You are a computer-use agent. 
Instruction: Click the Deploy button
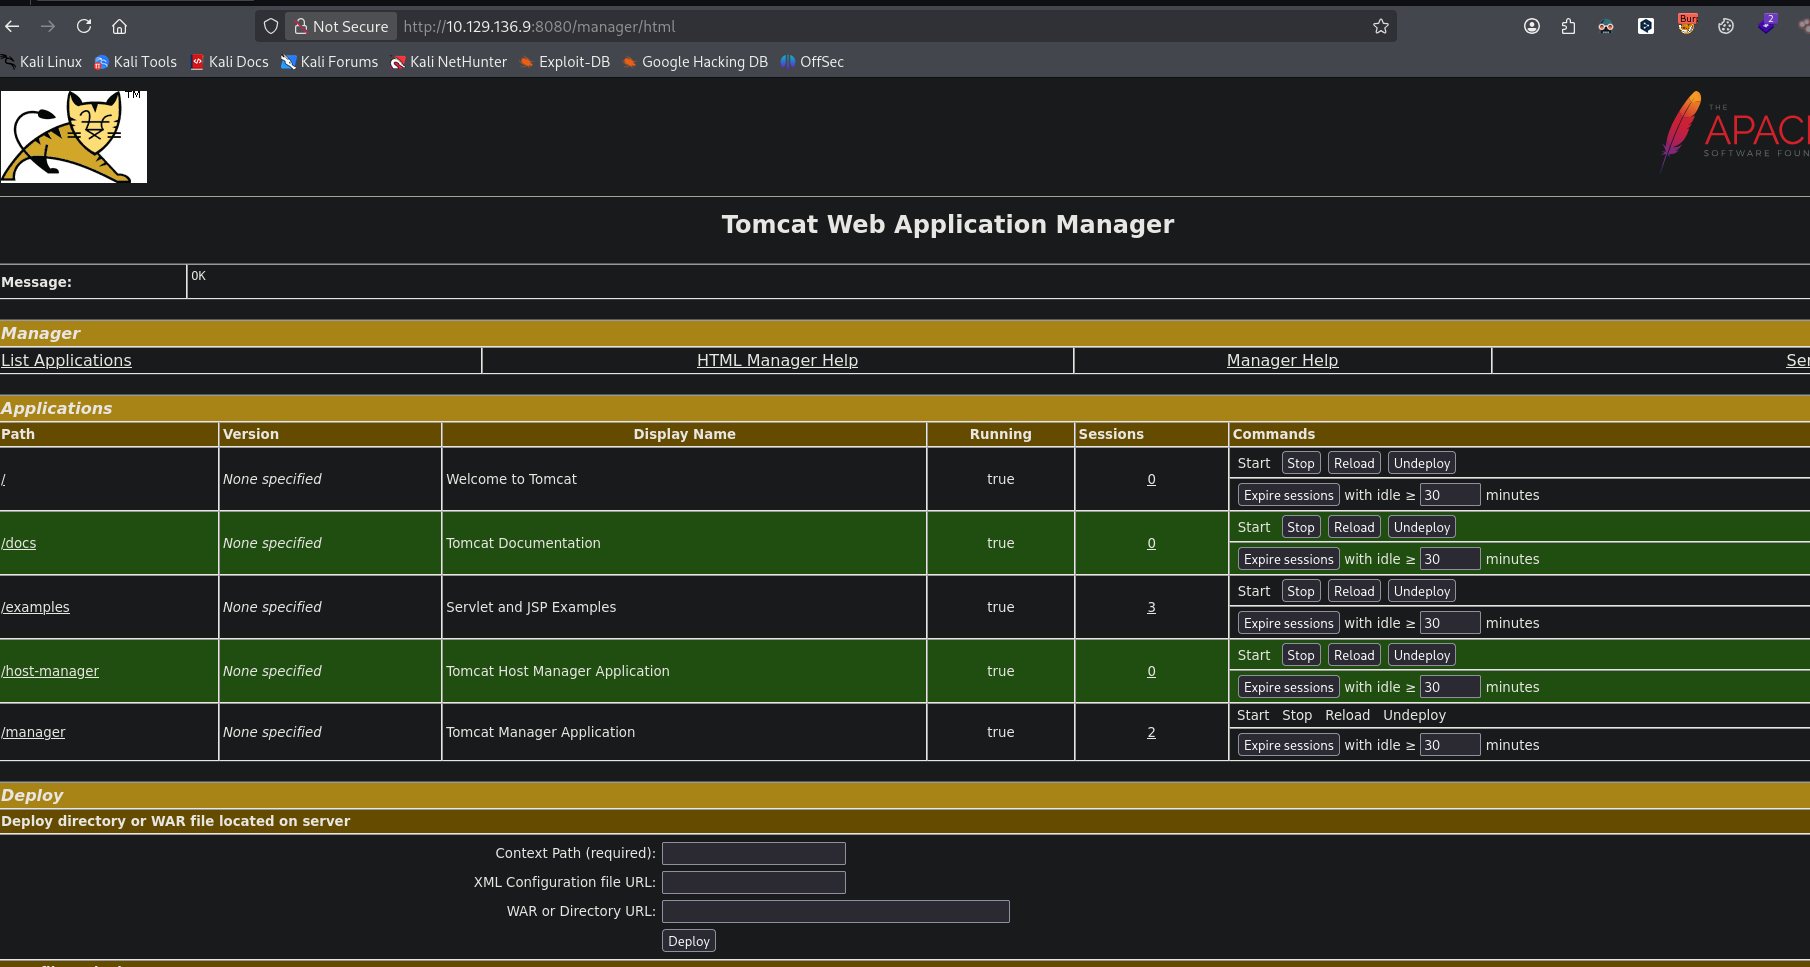point(689,941)
